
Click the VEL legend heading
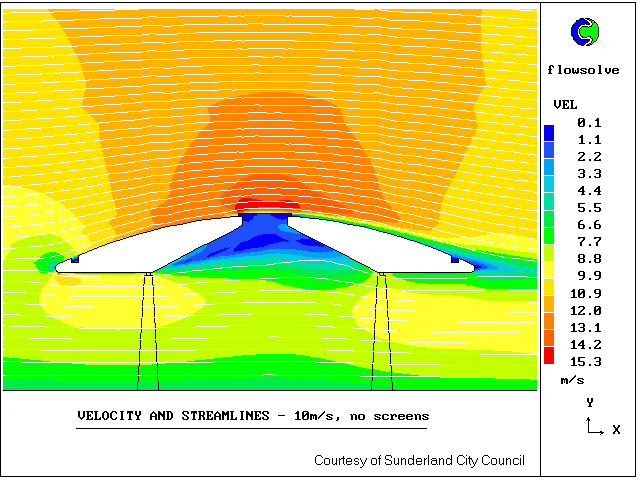(565, 104)
